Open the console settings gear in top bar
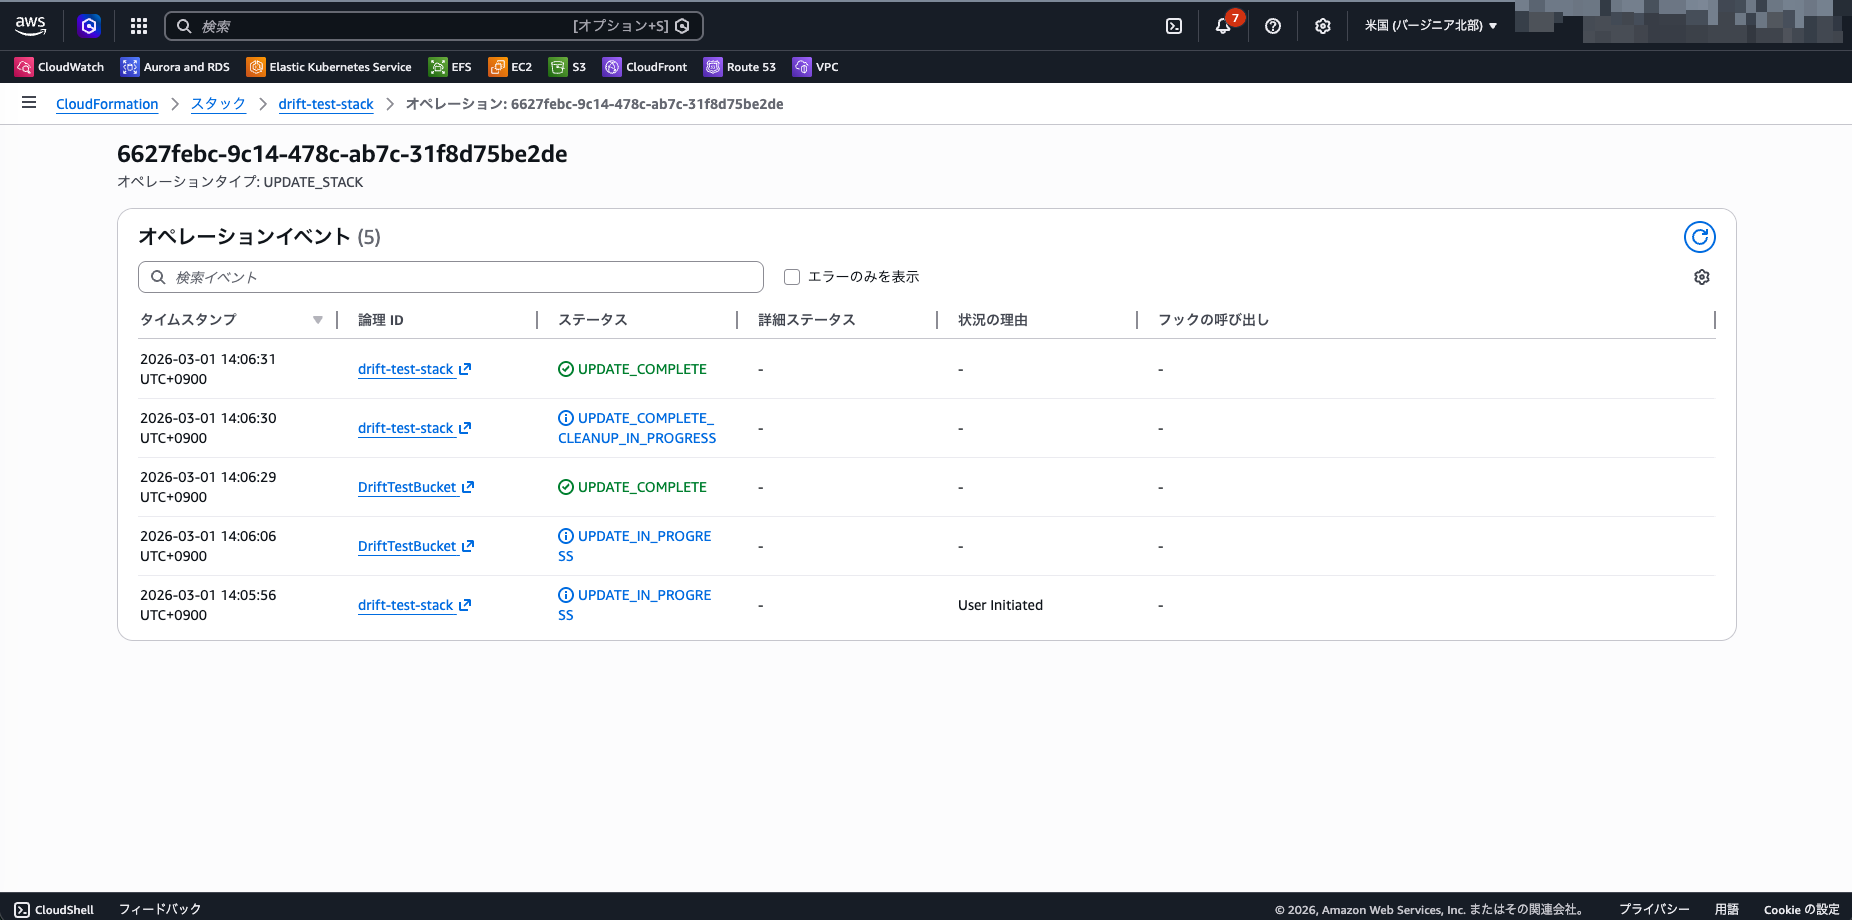Screen dimensions: 1852x920 1322,26
